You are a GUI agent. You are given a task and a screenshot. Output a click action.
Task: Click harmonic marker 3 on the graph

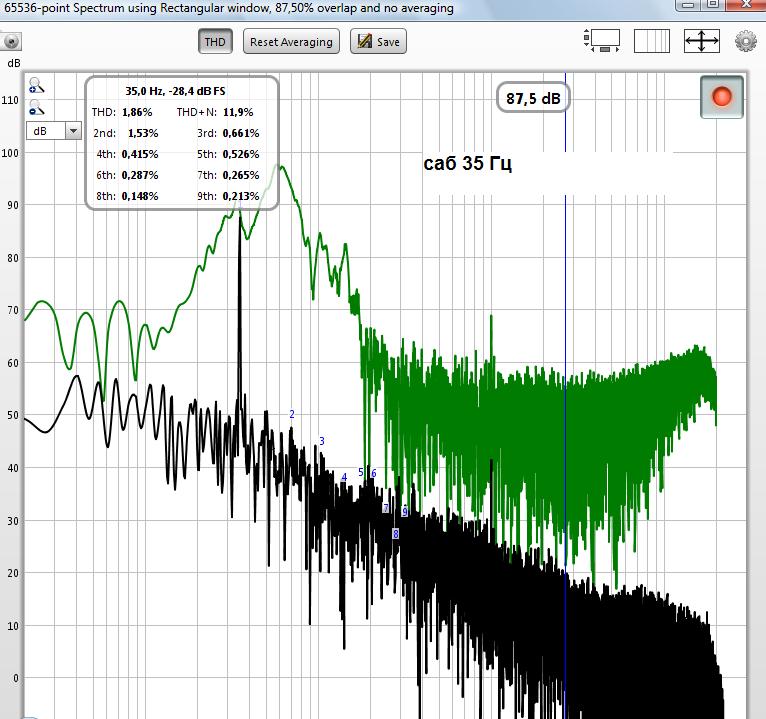[322, 441]
